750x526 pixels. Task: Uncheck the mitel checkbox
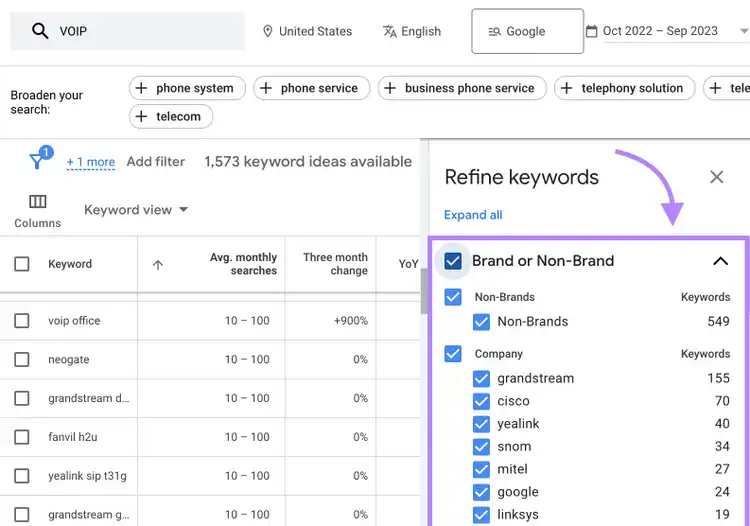tap(481, 469)
